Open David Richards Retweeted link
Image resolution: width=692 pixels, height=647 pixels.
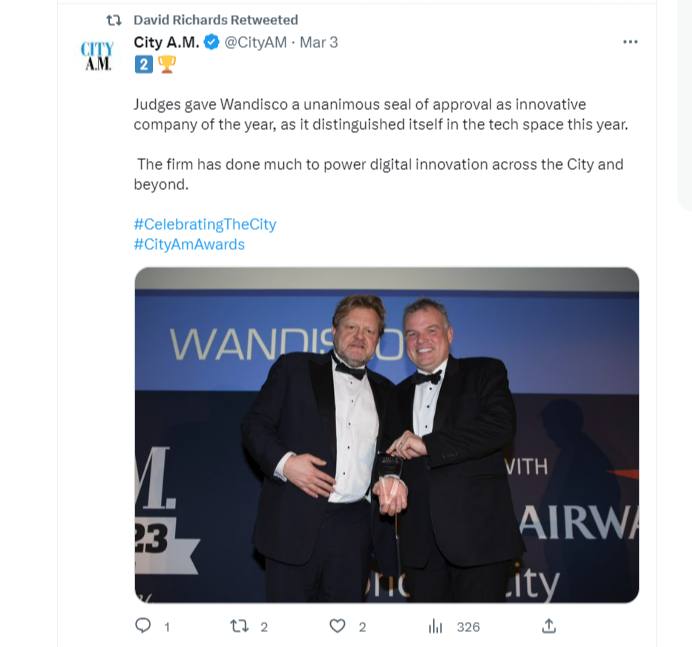pos(216,20)
